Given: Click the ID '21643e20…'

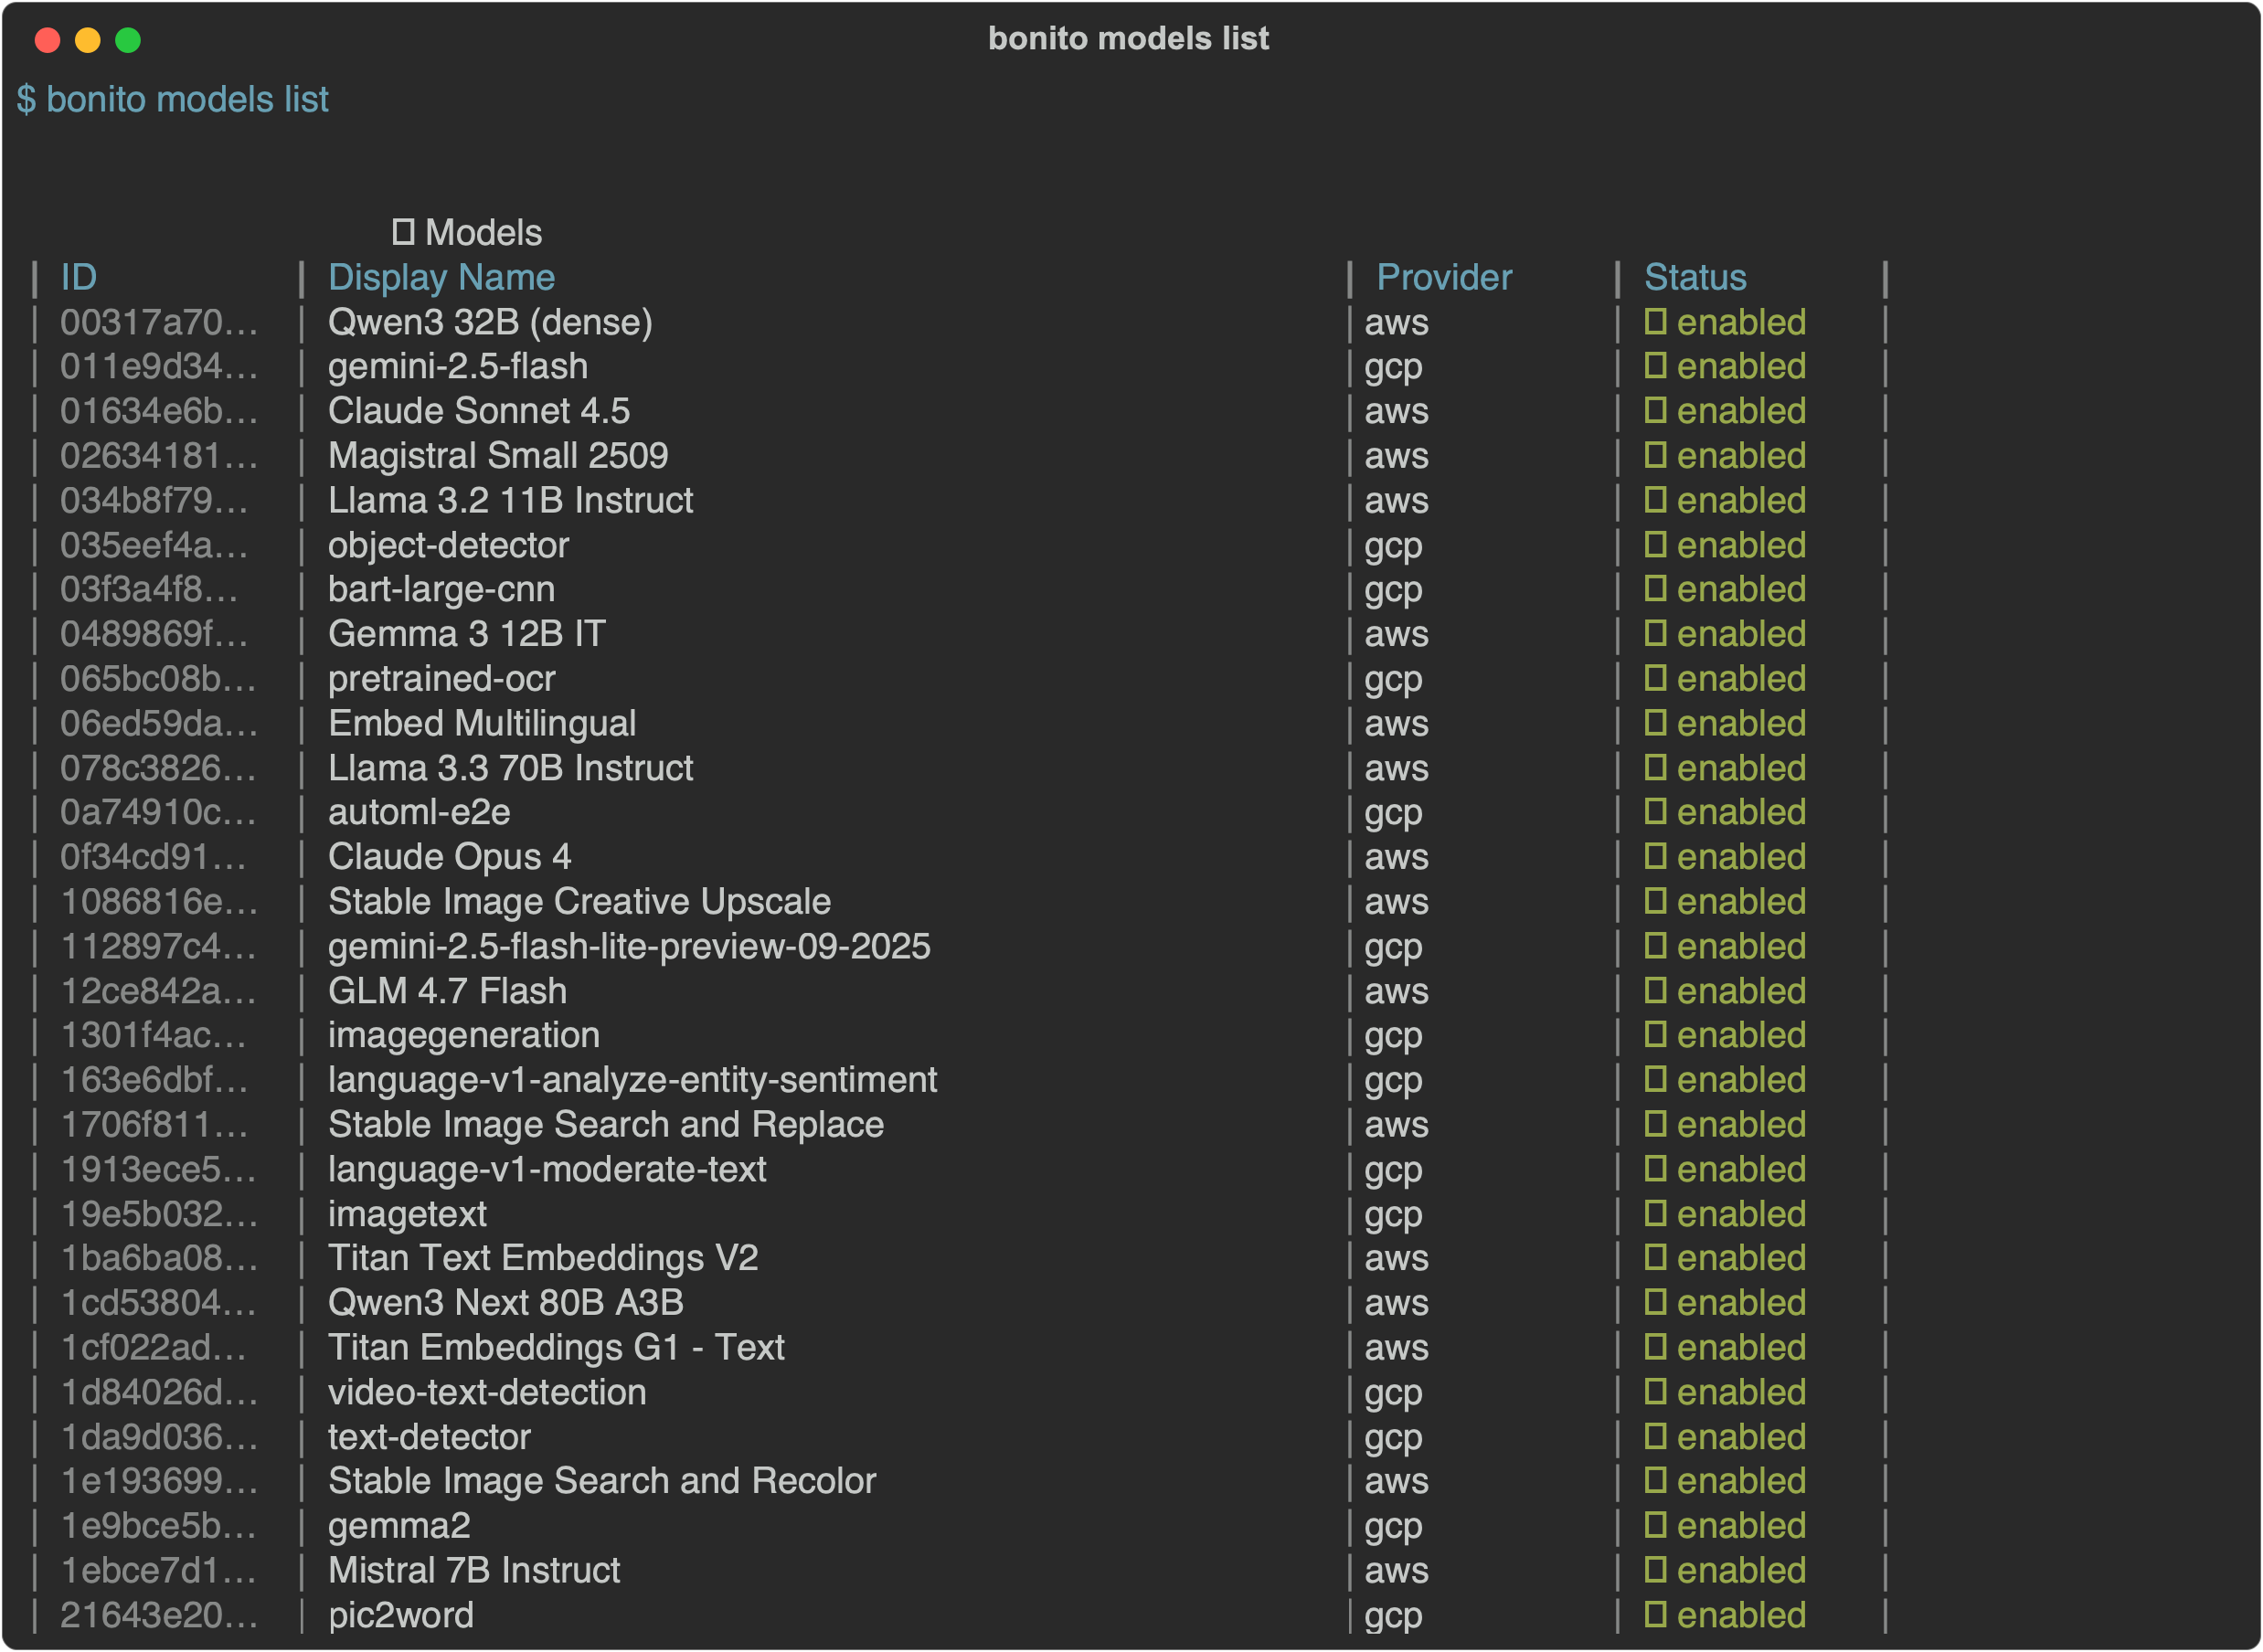Looking at the screenshot, I should point(159,1615).
